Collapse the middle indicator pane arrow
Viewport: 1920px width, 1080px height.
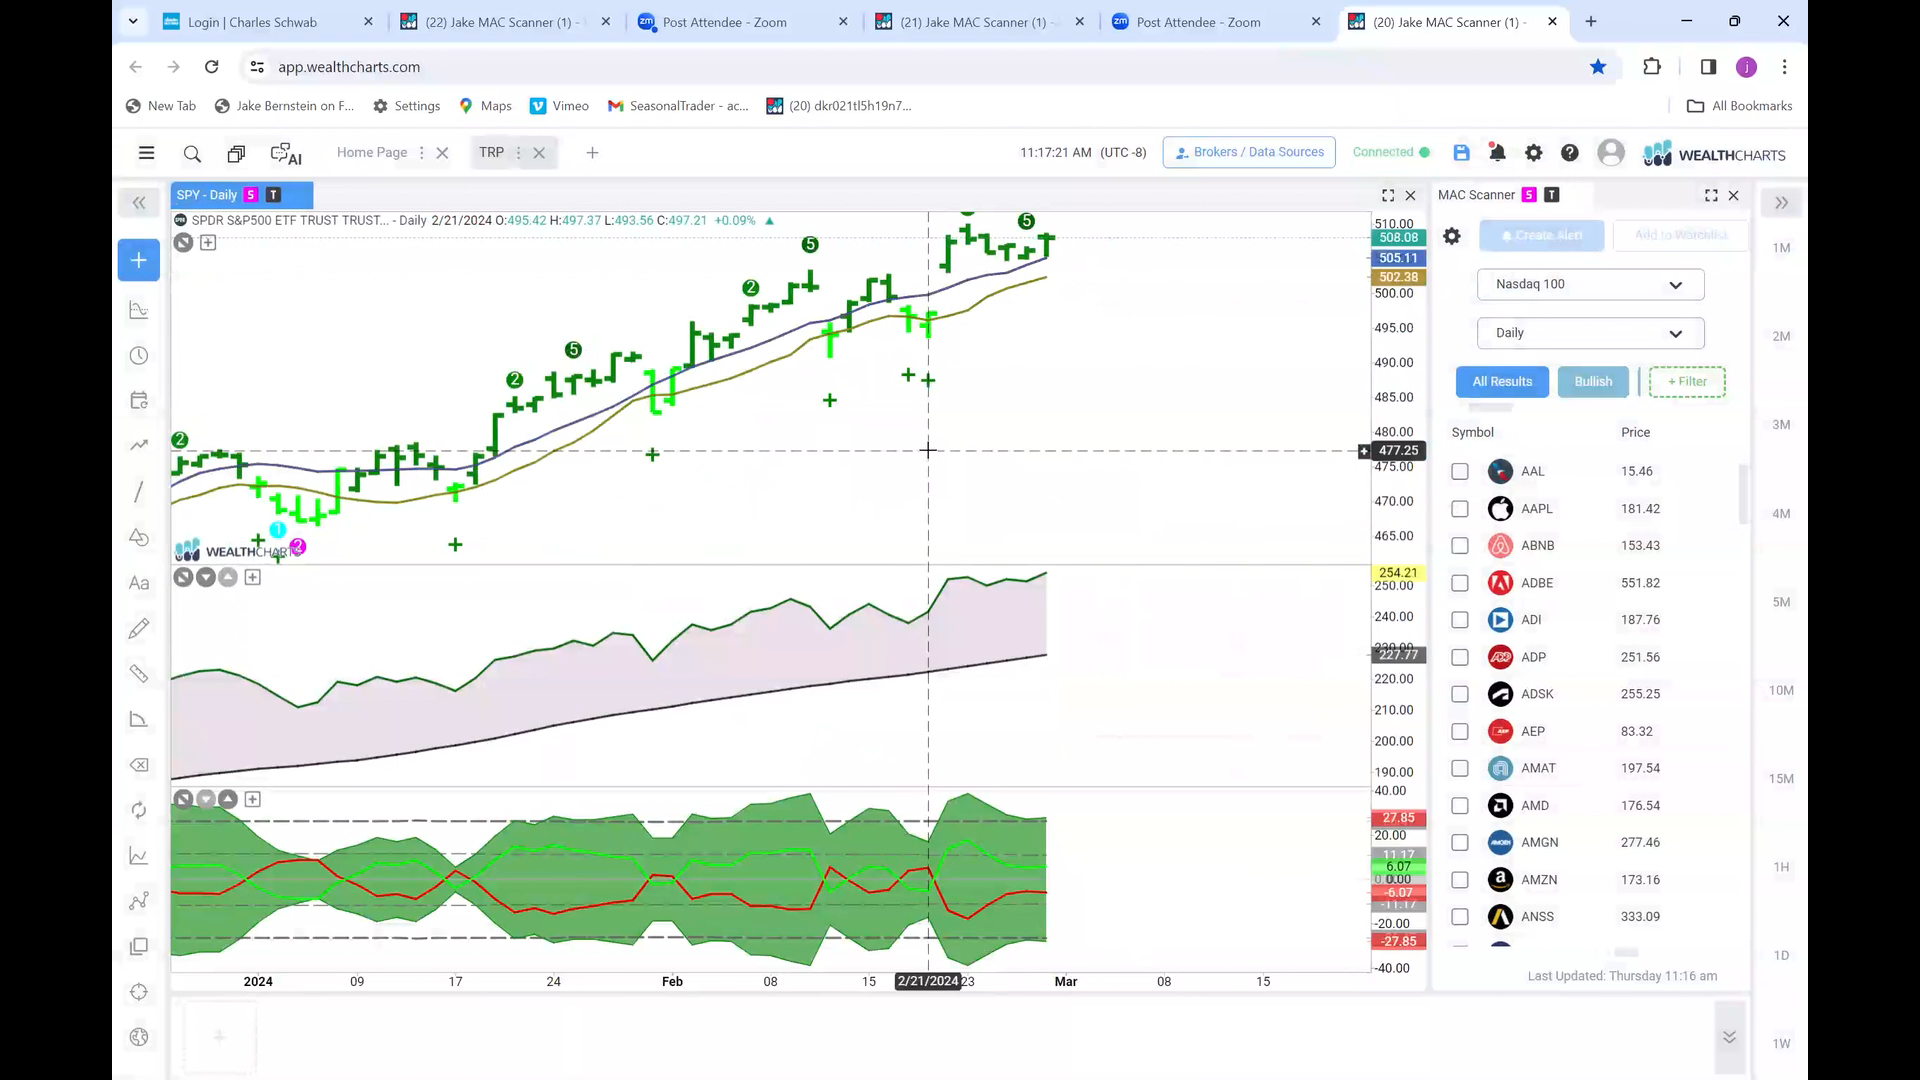click(x=206, y=577)
